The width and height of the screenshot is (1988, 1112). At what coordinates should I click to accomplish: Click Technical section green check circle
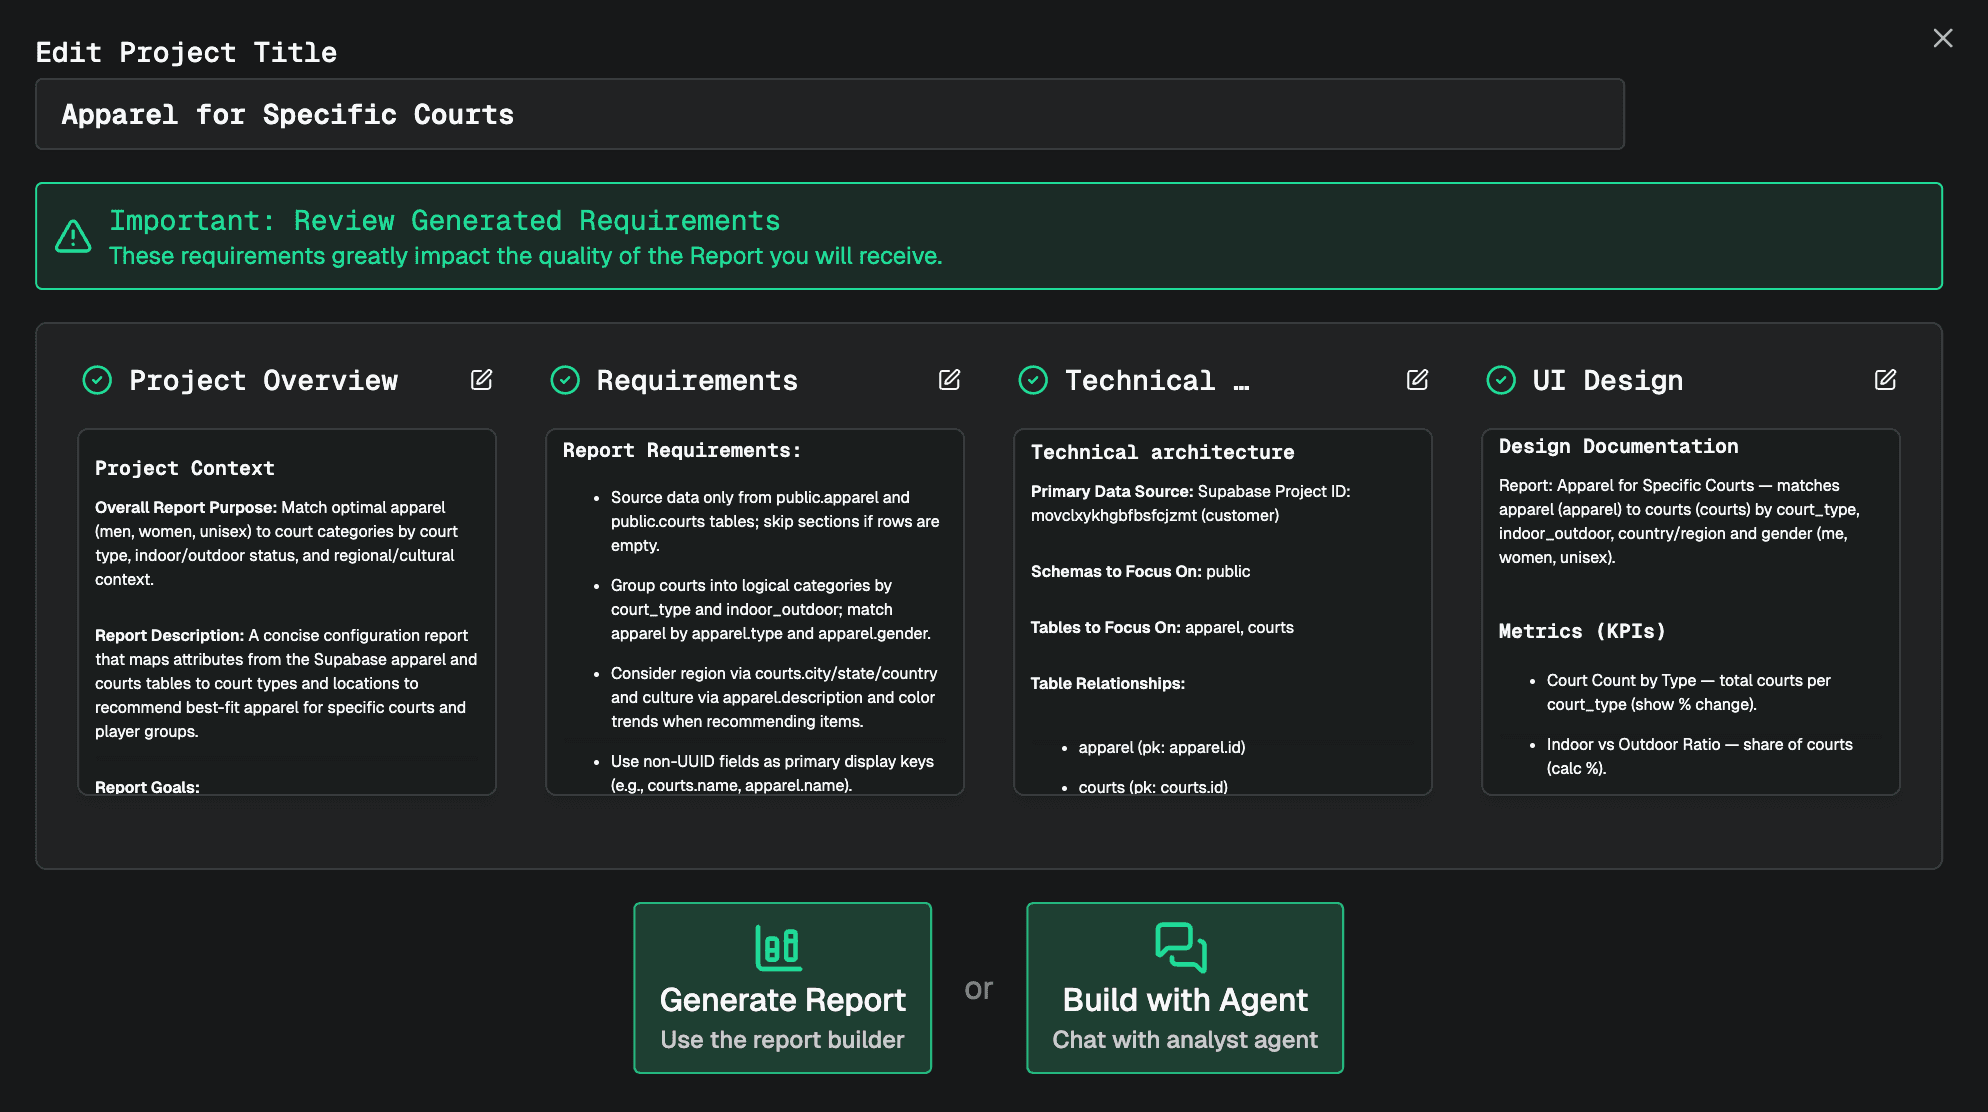tap(1033, 380)
